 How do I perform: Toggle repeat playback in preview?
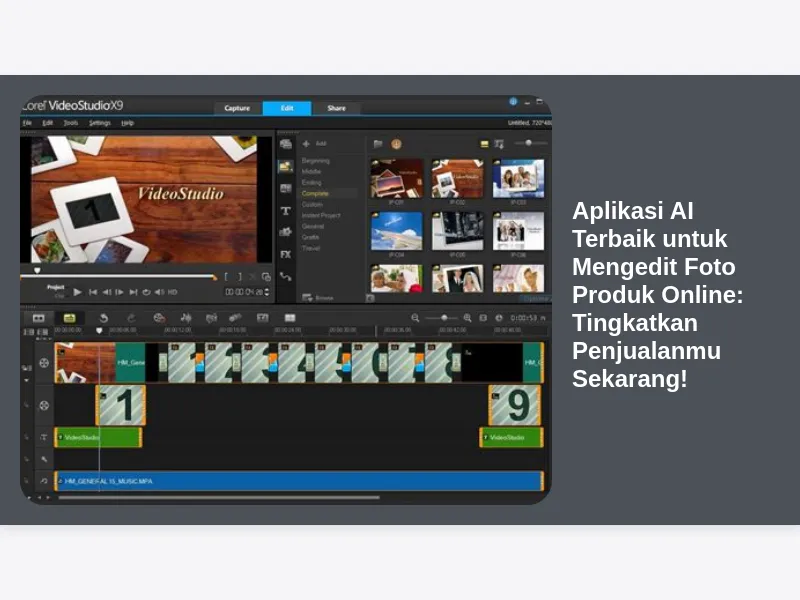pos(146,292)
